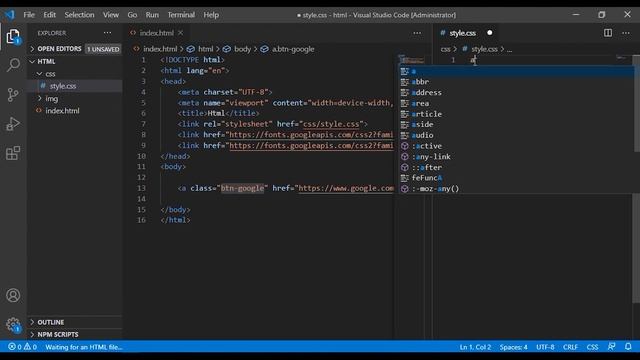Open the File menu
The height and width of the screenshot is (360, 640).
(29, 15)
